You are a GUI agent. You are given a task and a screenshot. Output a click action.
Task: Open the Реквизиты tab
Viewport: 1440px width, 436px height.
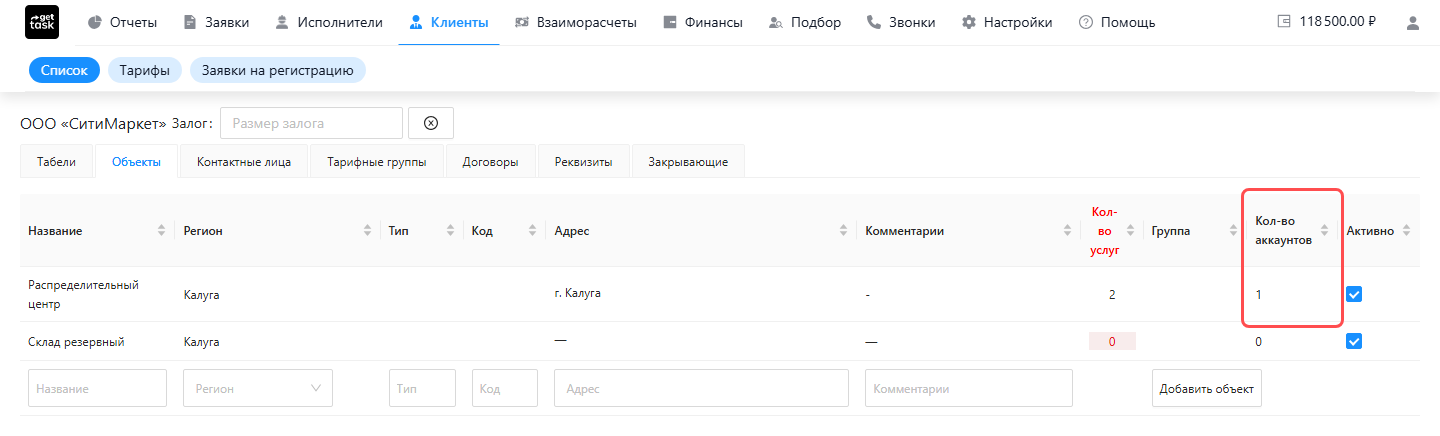583,161
